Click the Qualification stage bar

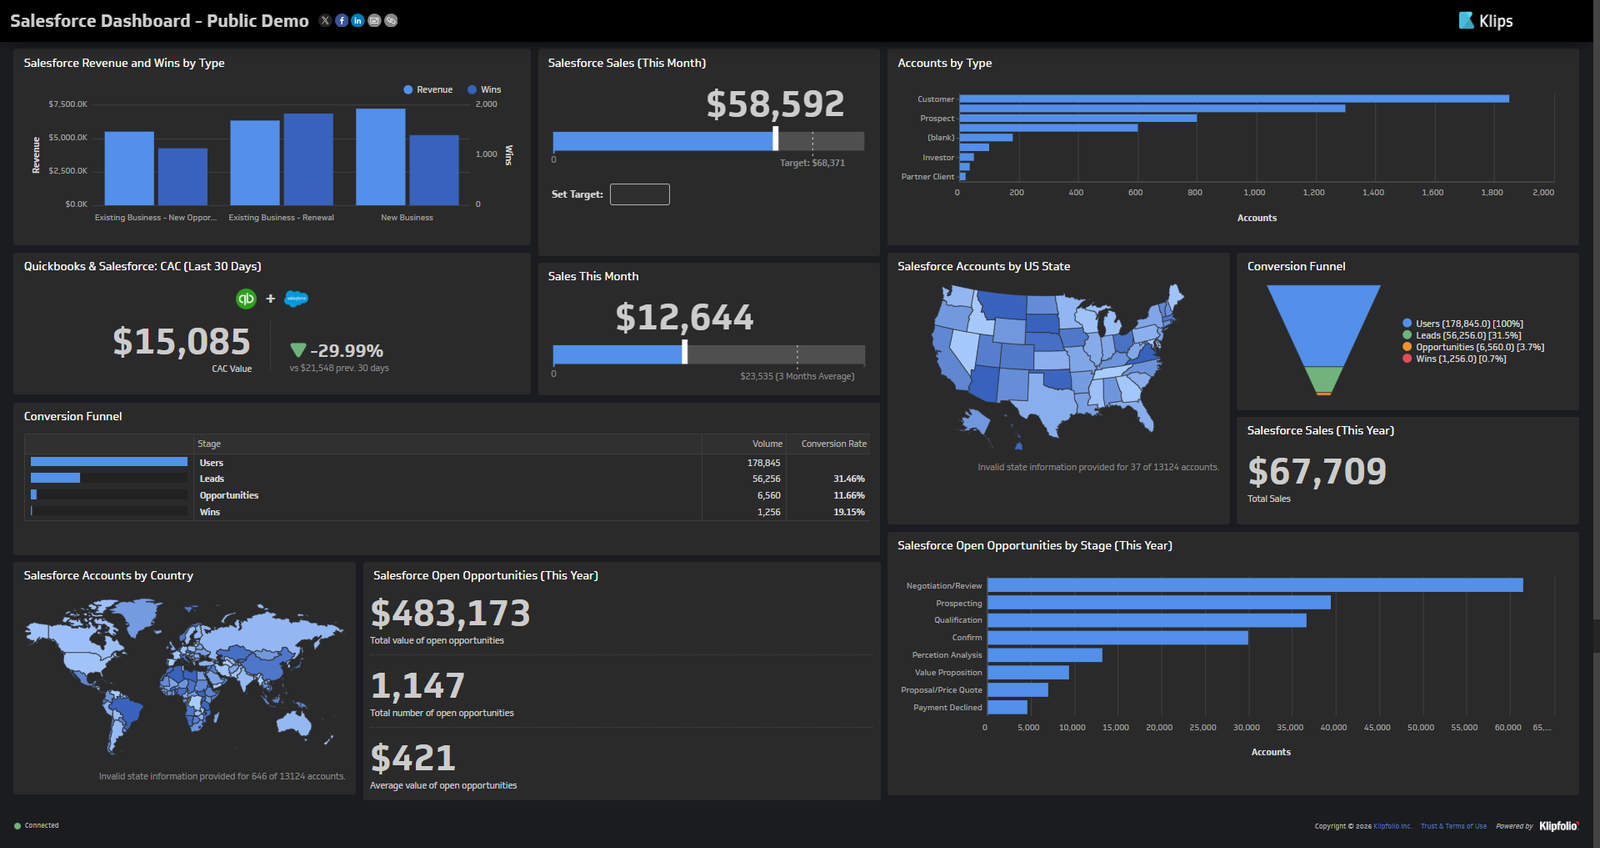pos(1147,620)
